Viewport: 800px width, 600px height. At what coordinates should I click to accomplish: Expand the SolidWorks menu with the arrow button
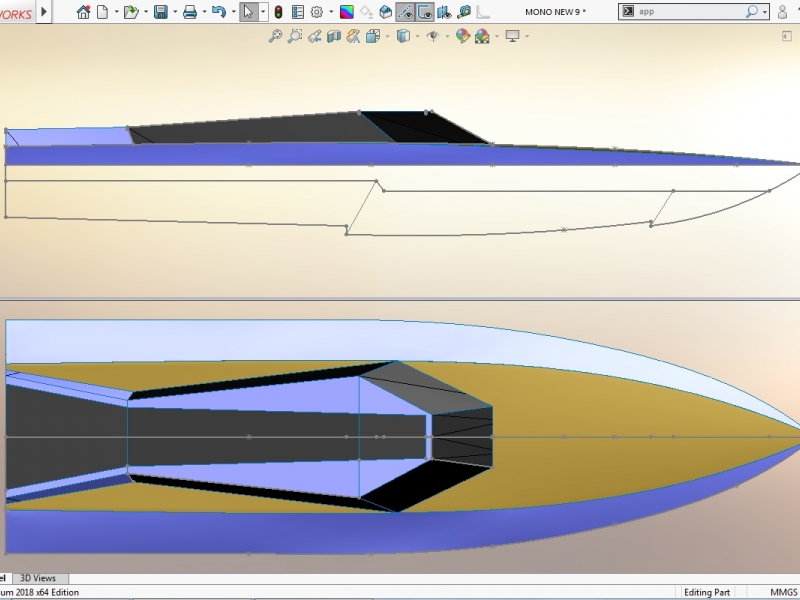(x=44, y=12)
